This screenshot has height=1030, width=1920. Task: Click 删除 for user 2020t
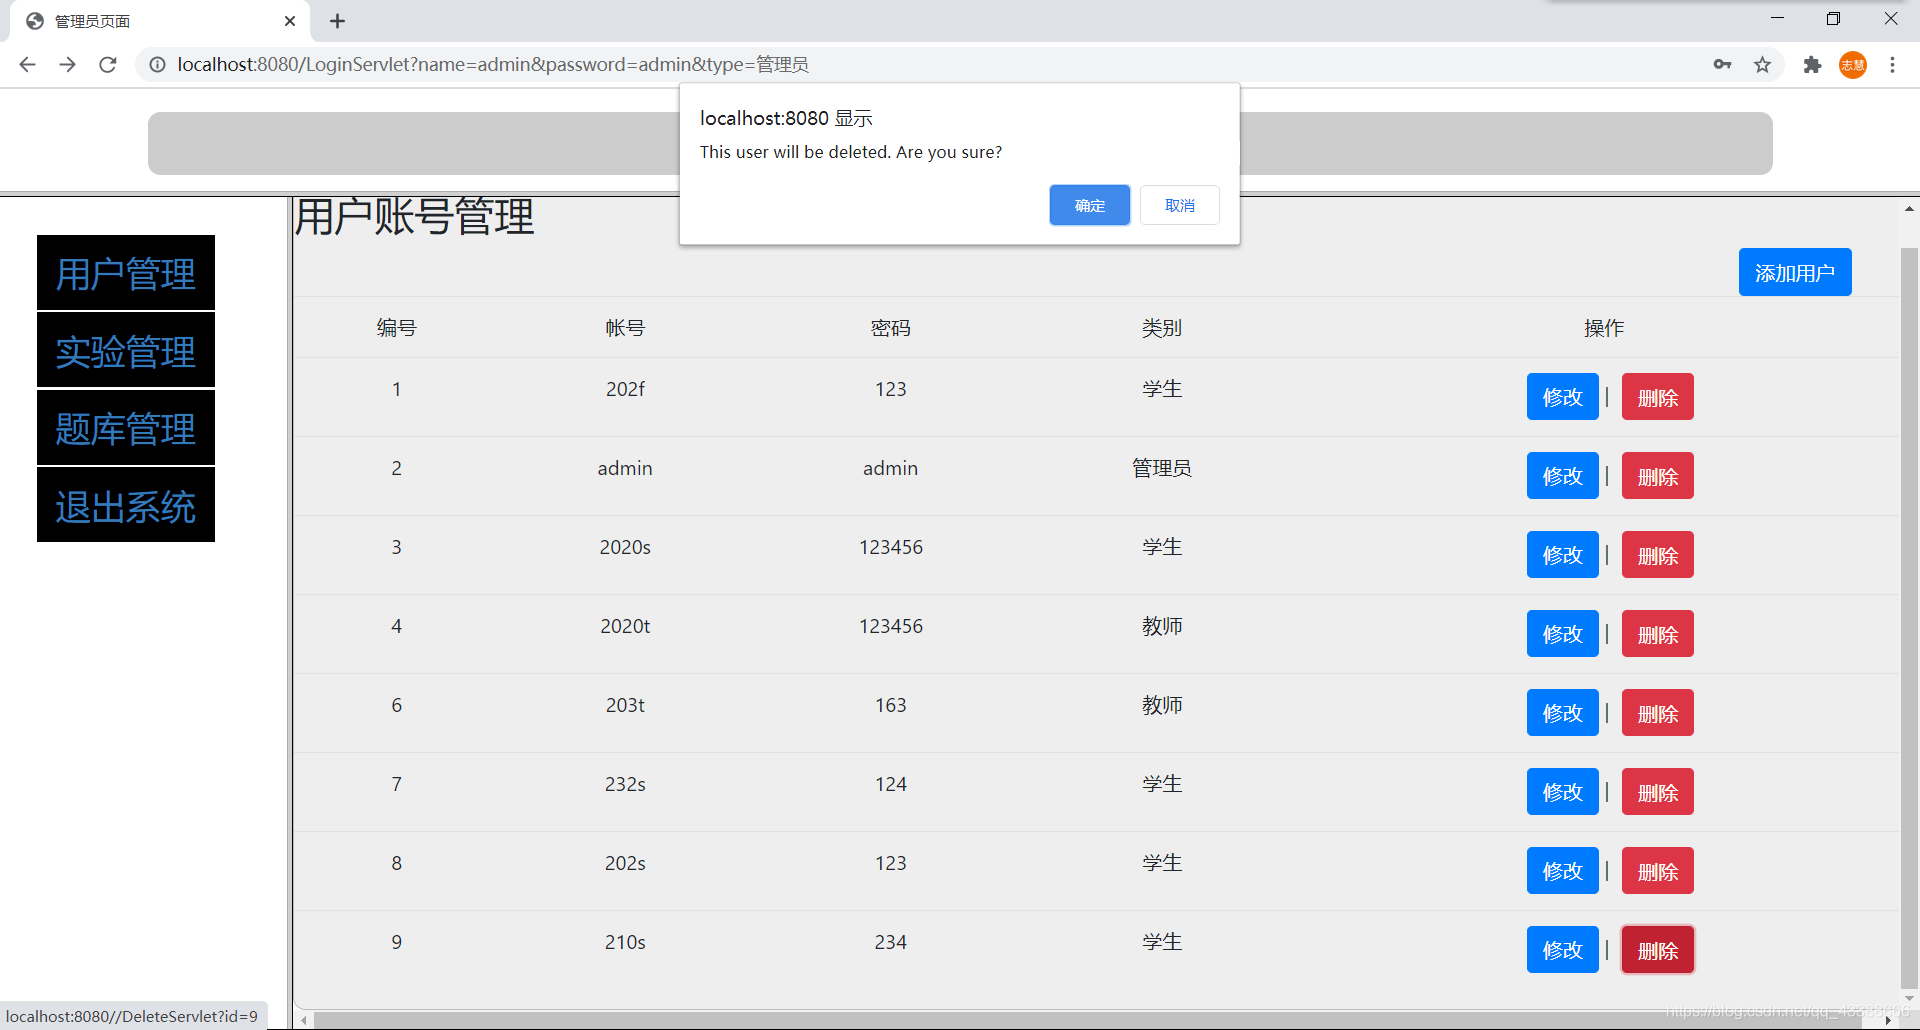click(1657, 634)
